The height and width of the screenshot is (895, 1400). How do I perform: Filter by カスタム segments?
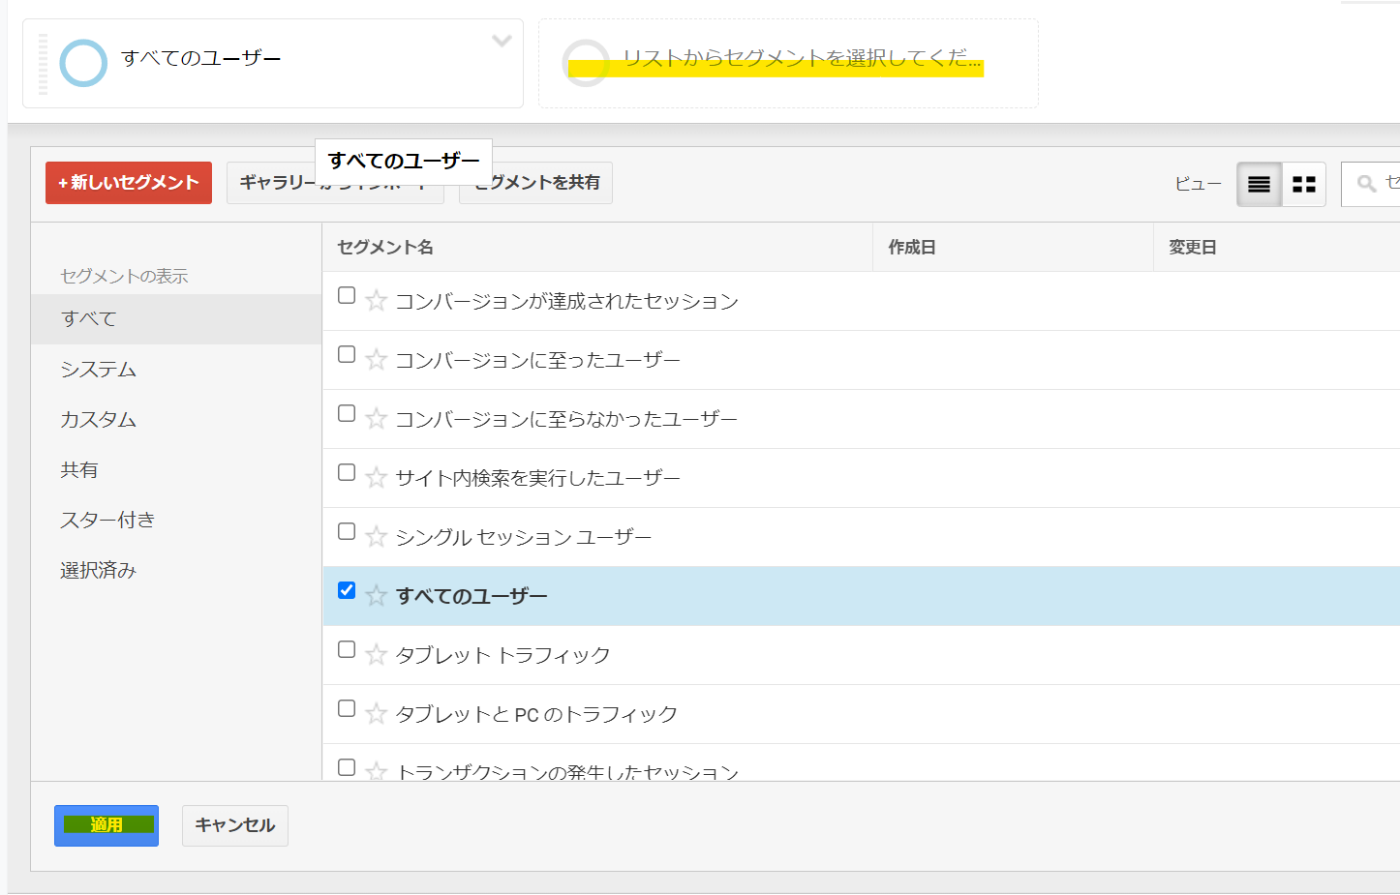click(176, 419)
